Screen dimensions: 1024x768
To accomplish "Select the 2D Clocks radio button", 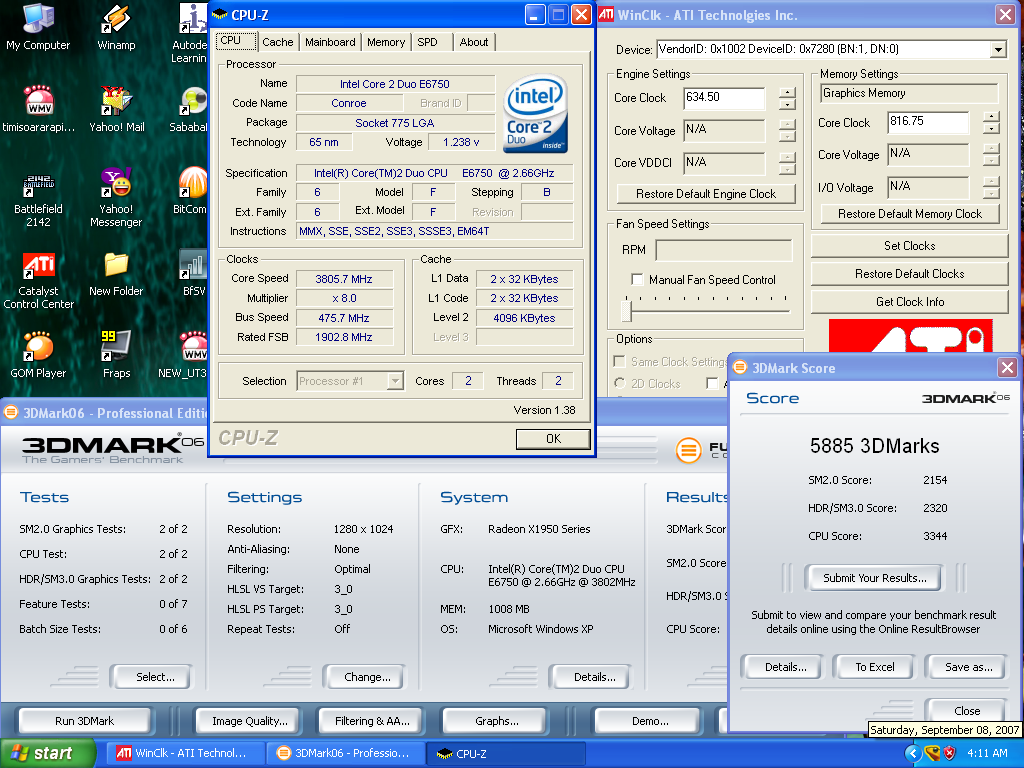I will [x=620, y=383].
